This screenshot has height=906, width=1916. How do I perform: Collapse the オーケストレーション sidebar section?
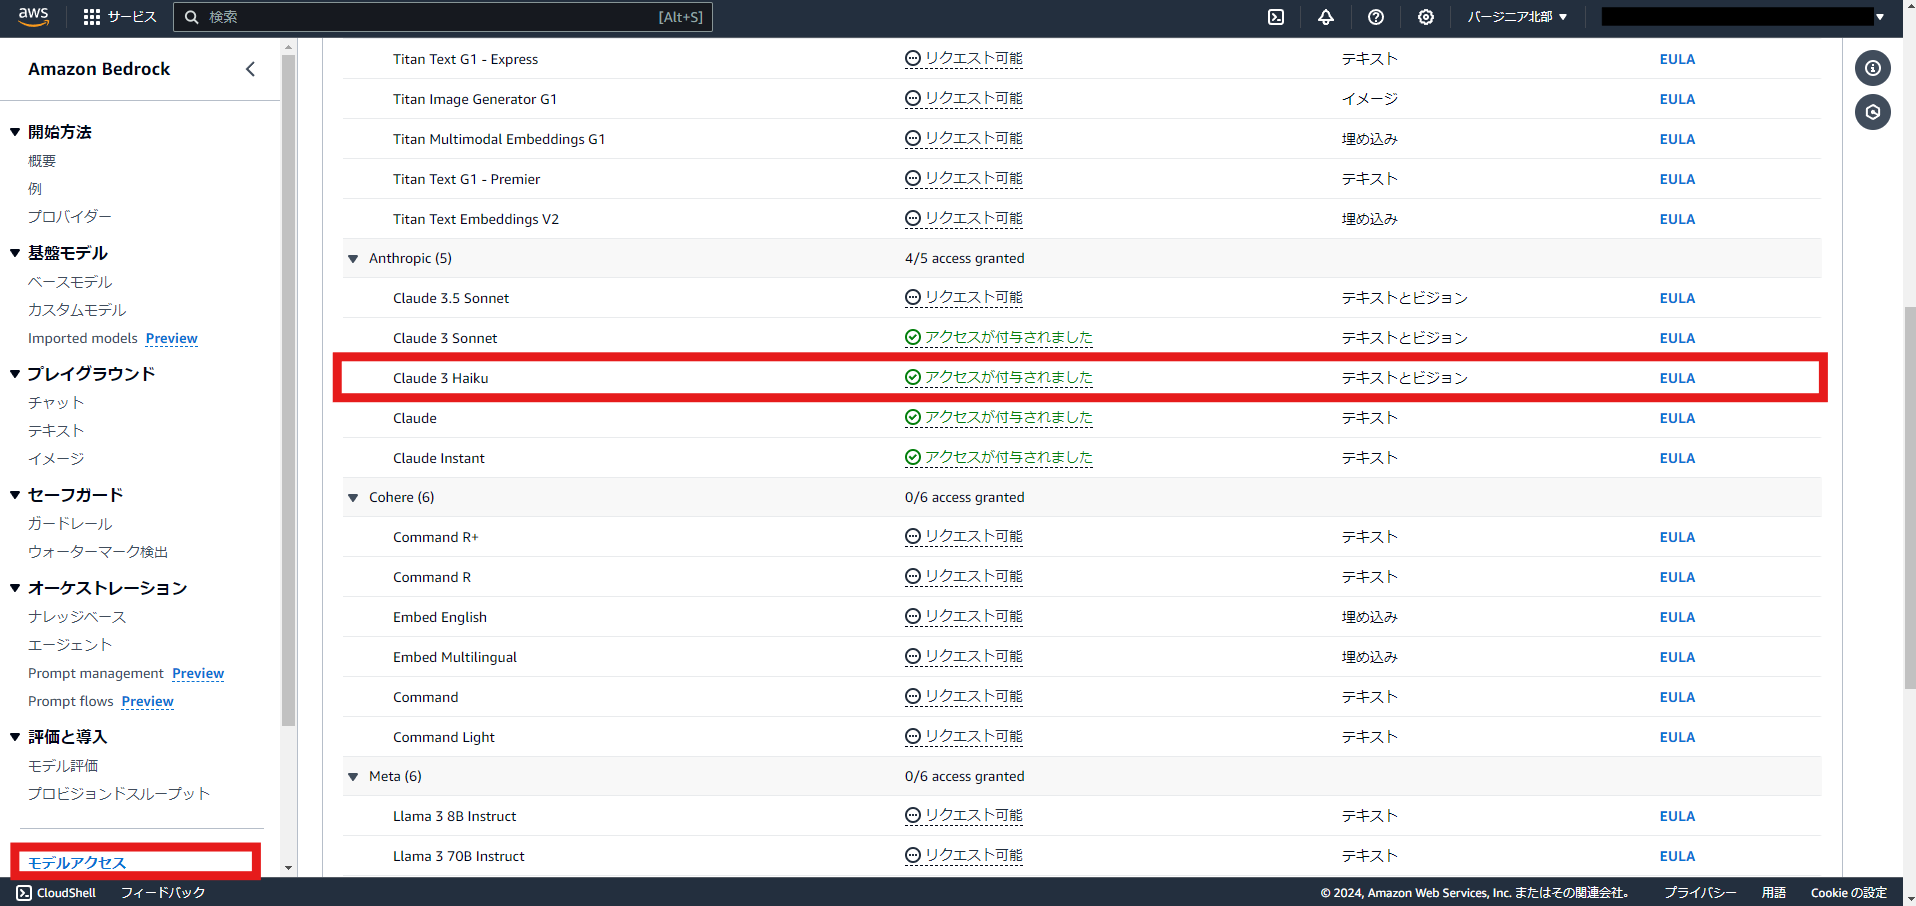coord(15,588)
